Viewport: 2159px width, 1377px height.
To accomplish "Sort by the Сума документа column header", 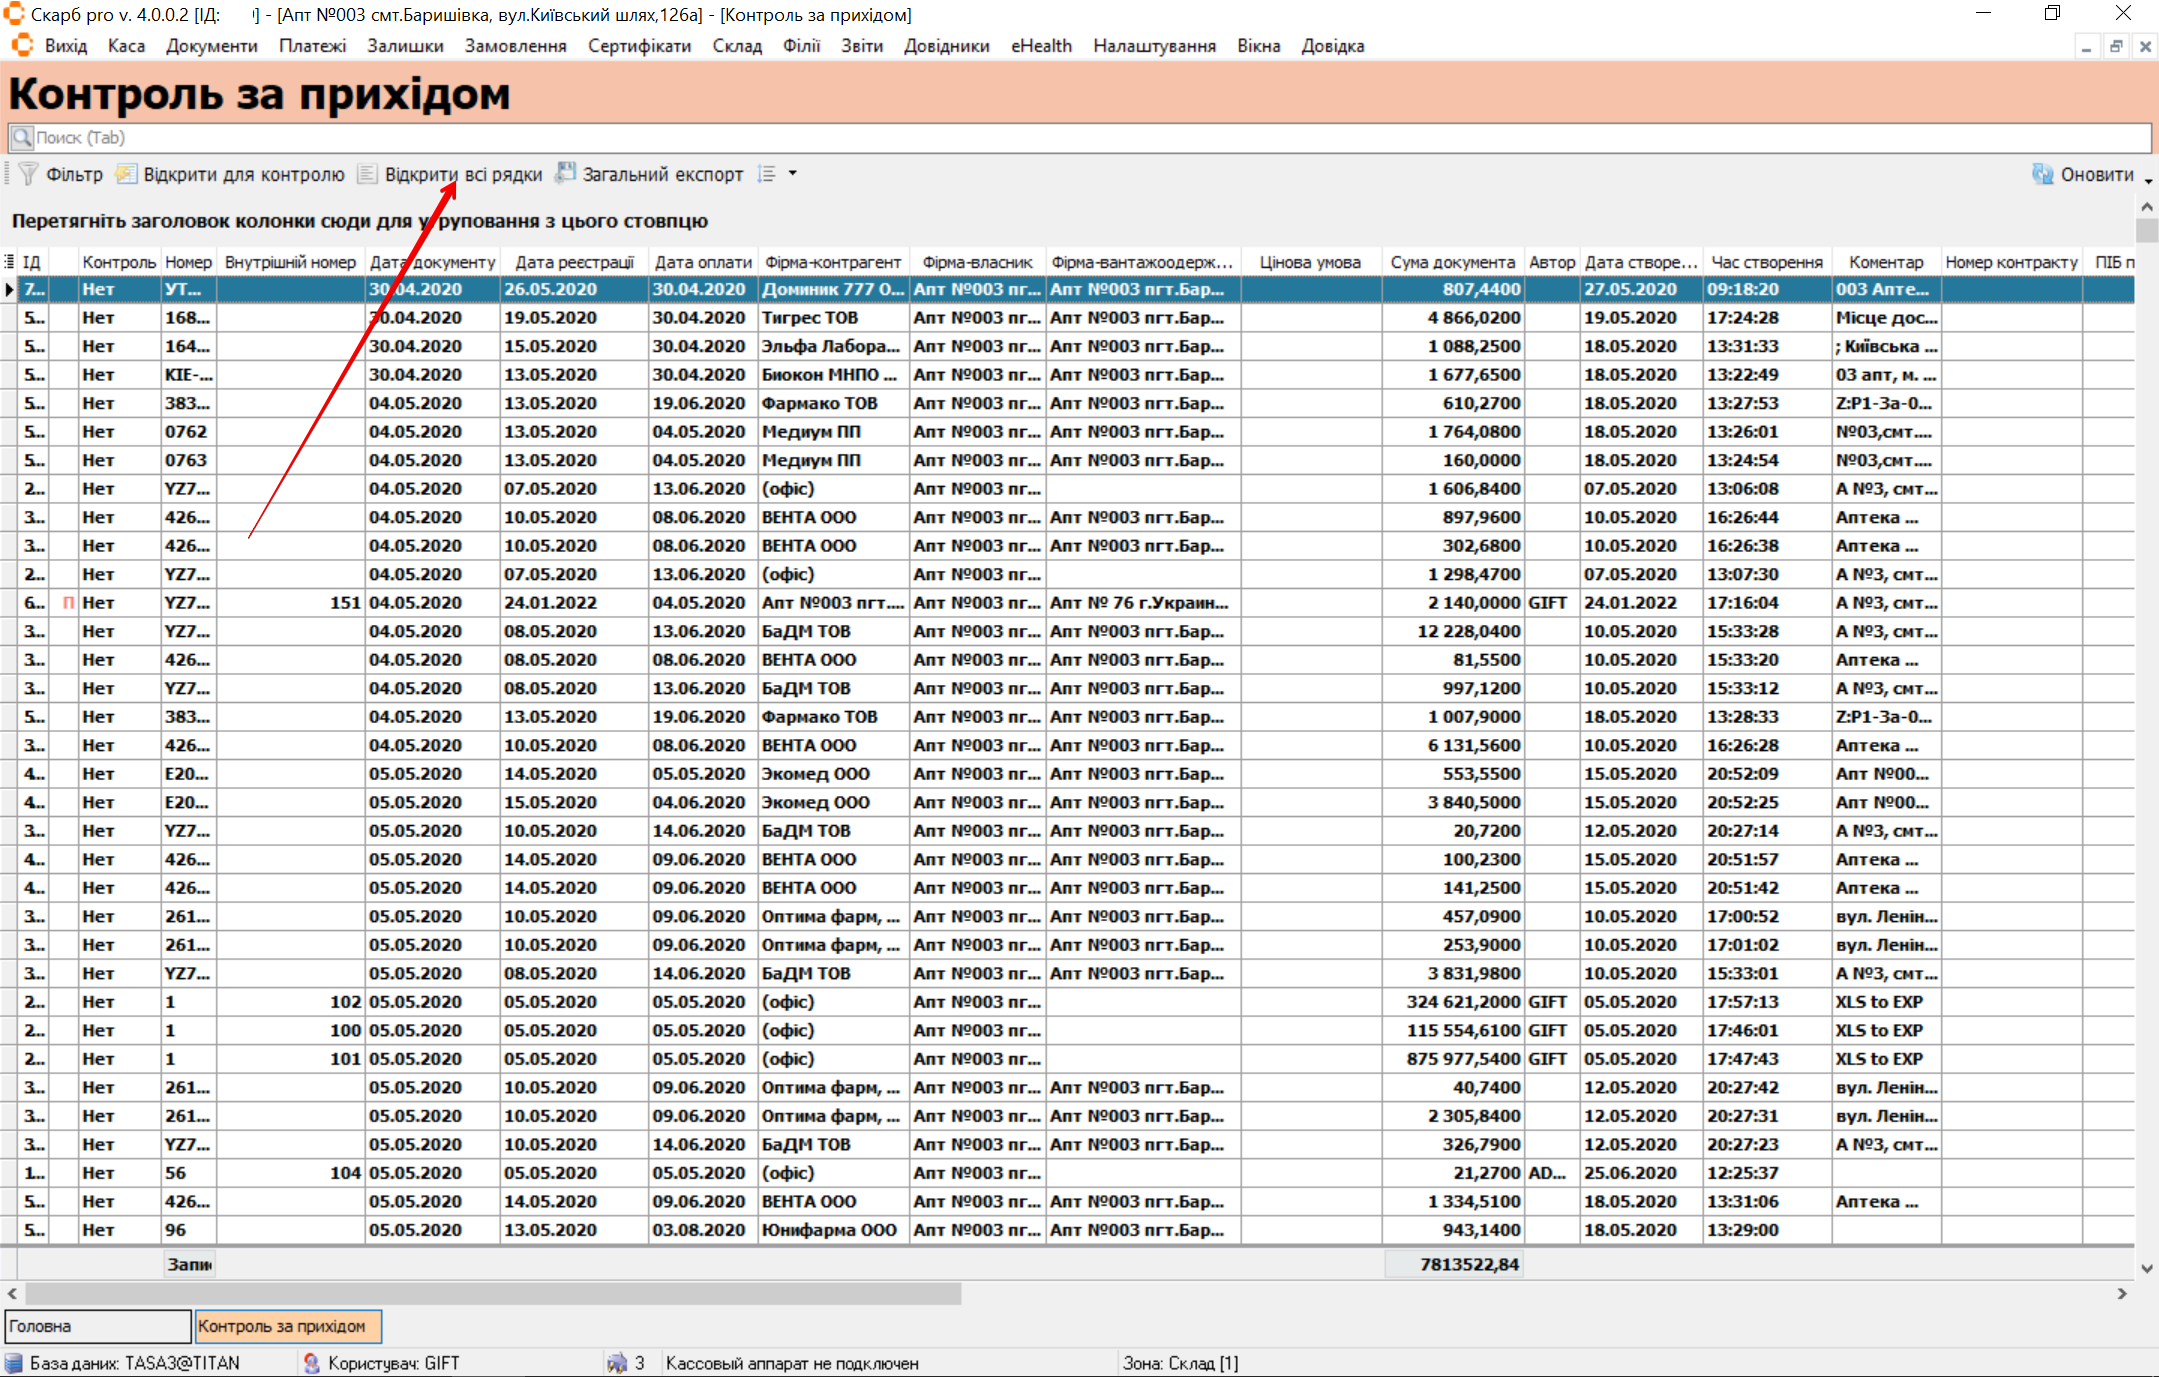I will [1452, 262].
